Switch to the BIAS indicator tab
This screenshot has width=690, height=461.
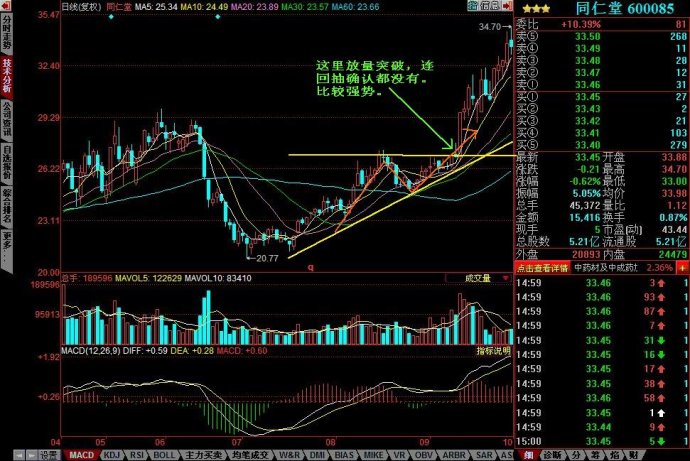coord(344,455)
